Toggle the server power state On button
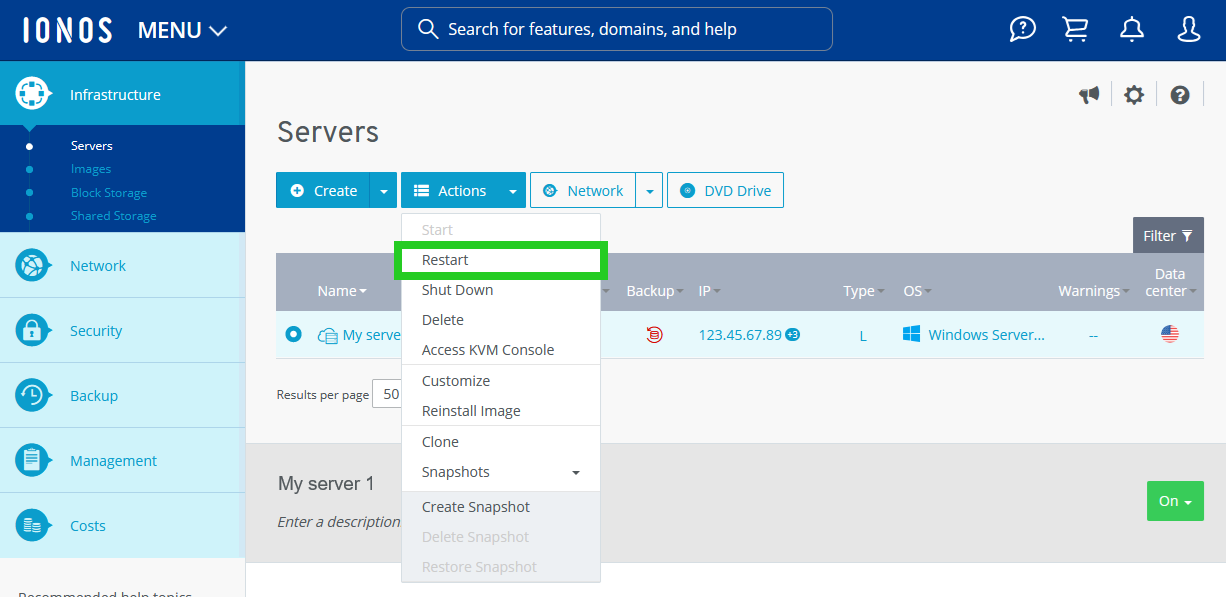This screenshot has height=597, width=1226. click(x=1175, y=501)
